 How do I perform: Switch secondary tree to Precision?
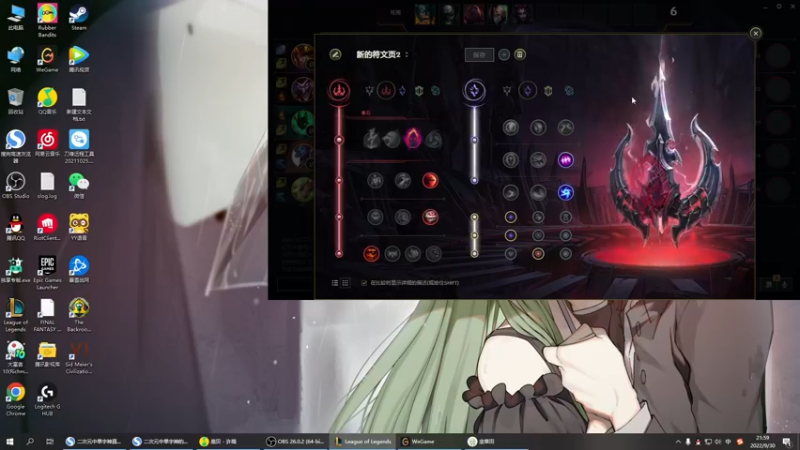507,91
